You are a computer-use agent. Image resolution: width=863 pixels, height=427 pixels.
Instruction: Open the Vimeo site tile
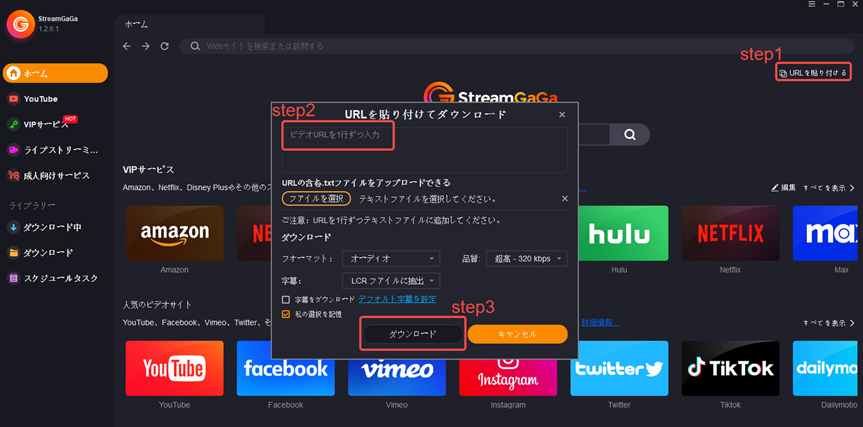coord(397,377)
